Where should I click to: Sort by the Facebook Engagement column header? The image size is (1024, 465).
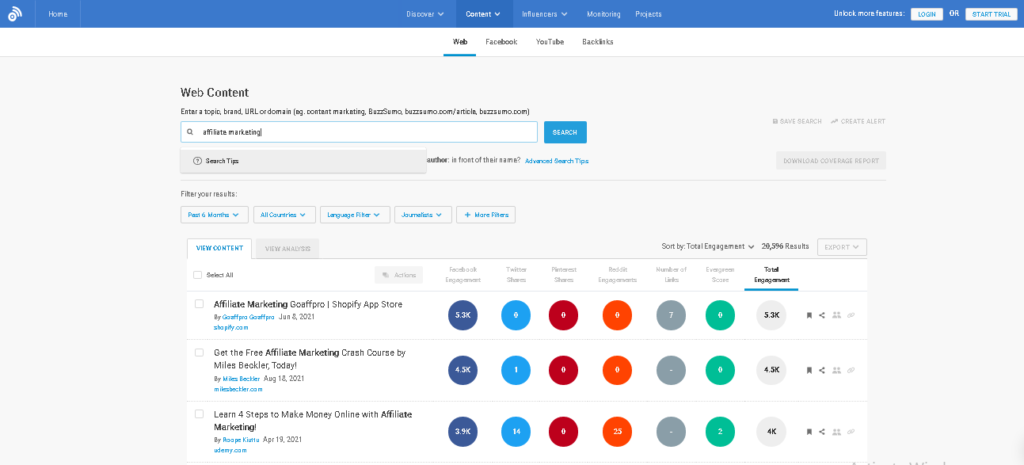coord(463,275)
